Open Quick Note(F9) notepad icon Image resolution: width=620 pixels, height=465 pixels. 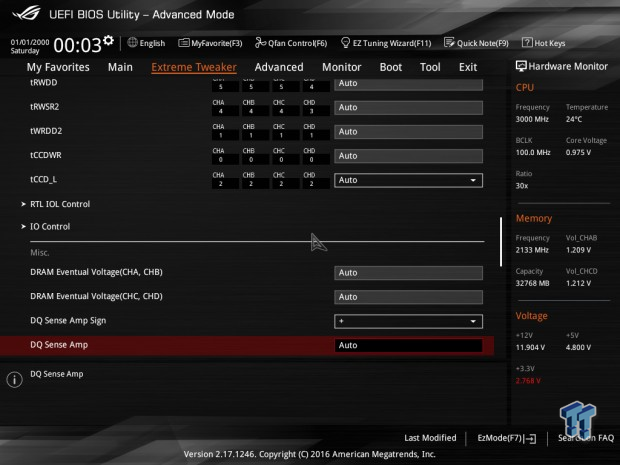coord(449,42)
